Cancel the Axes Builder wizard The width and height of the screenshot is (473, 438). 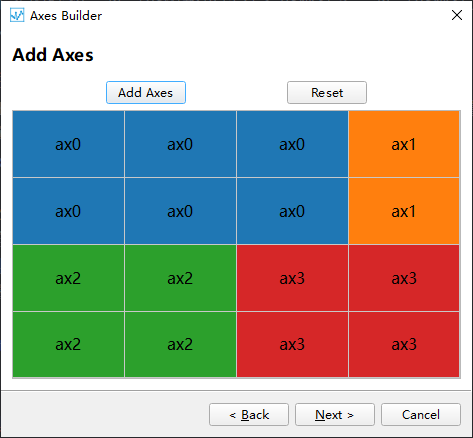421,415
